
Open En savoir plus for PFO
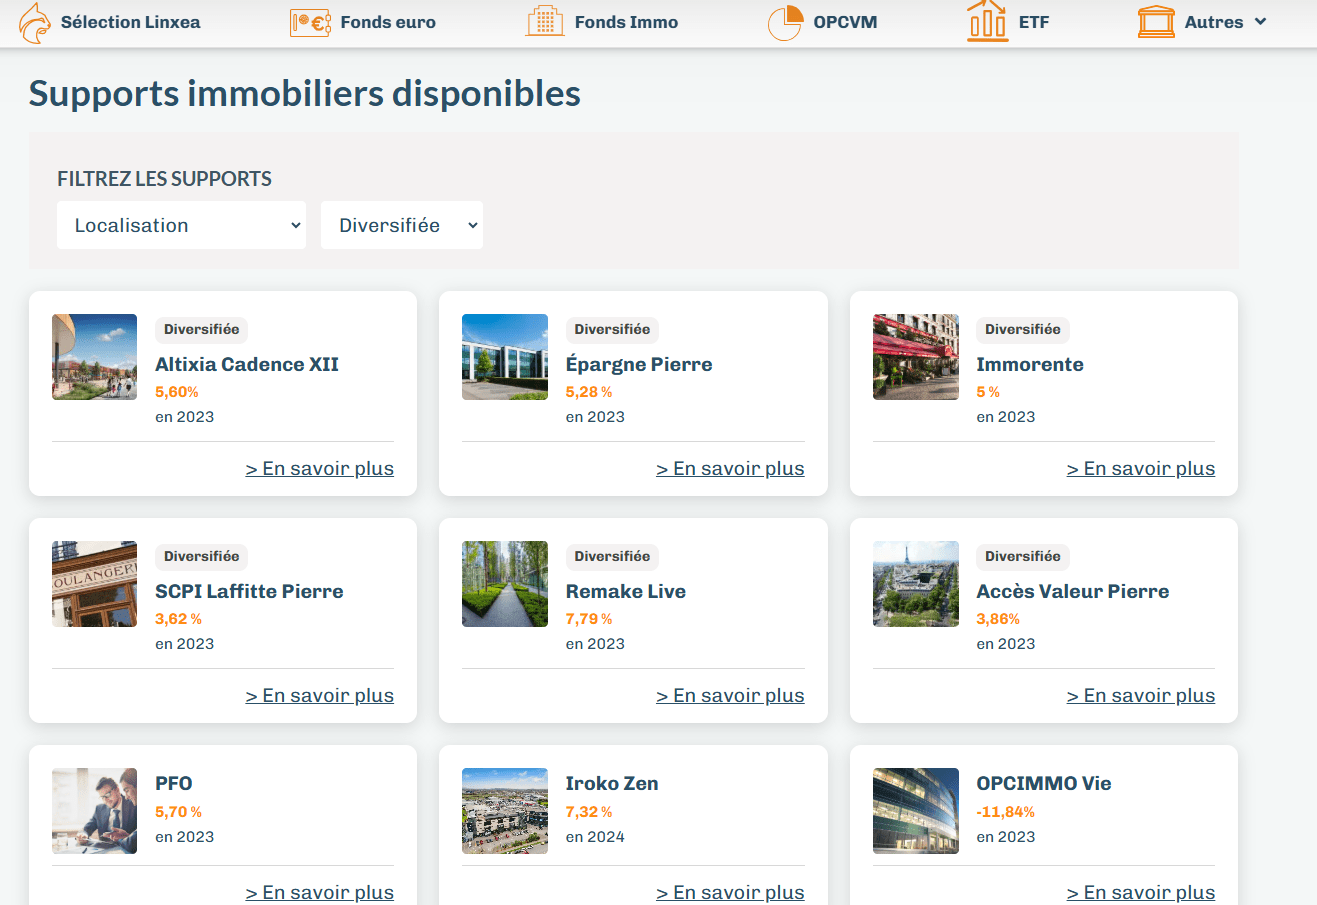(320, 893)
